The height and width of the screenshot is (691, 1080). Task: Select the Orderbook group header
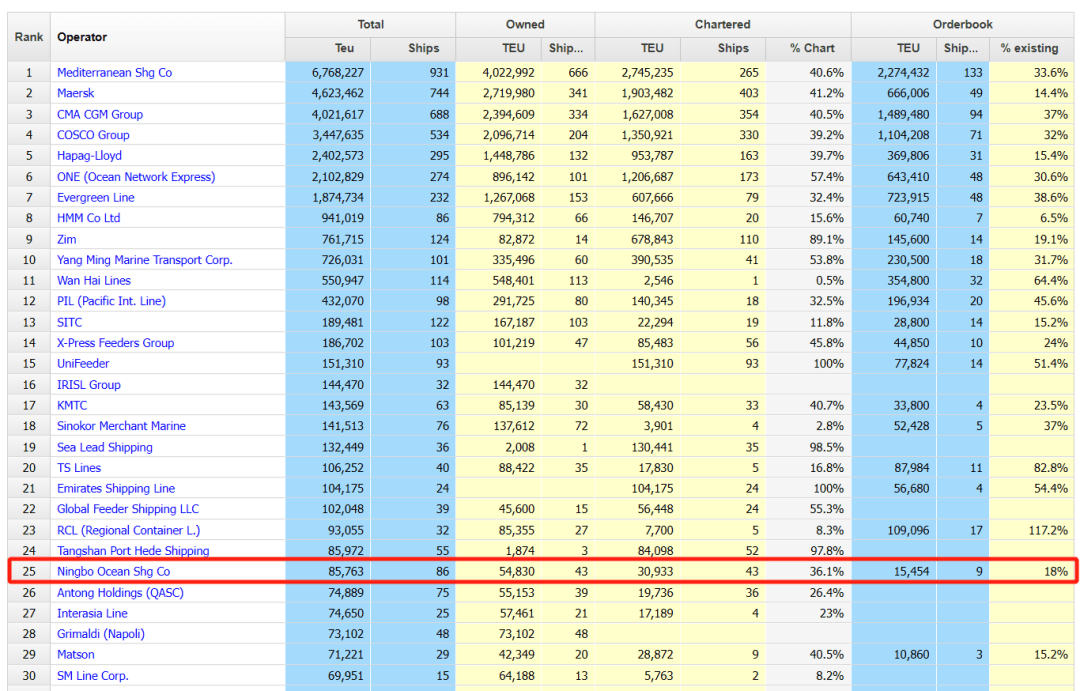pos(963,25)
